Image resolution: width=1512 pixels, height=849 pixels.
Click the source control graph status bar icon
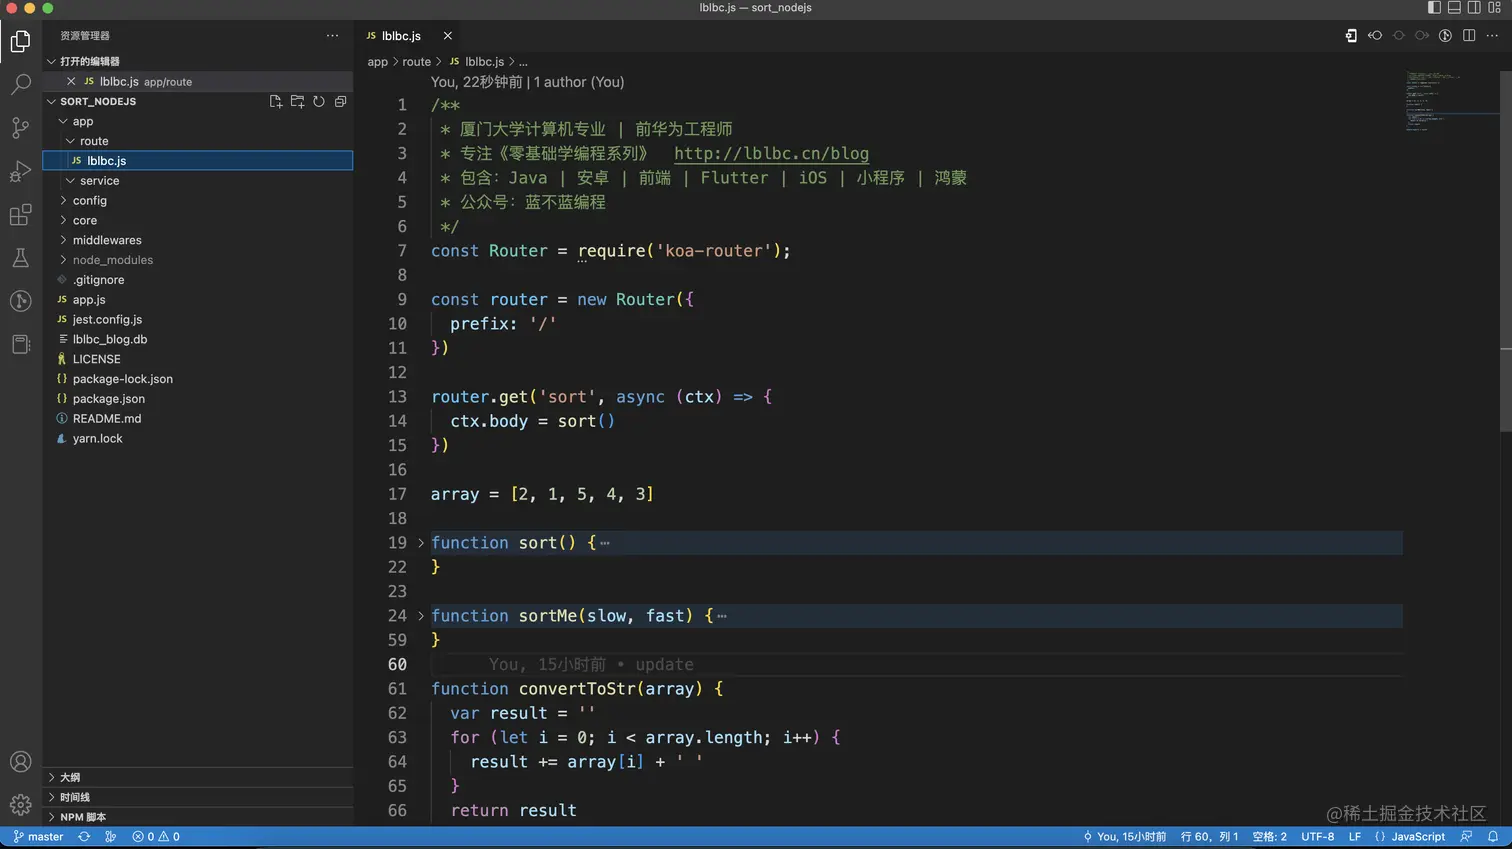click(111, 837)
